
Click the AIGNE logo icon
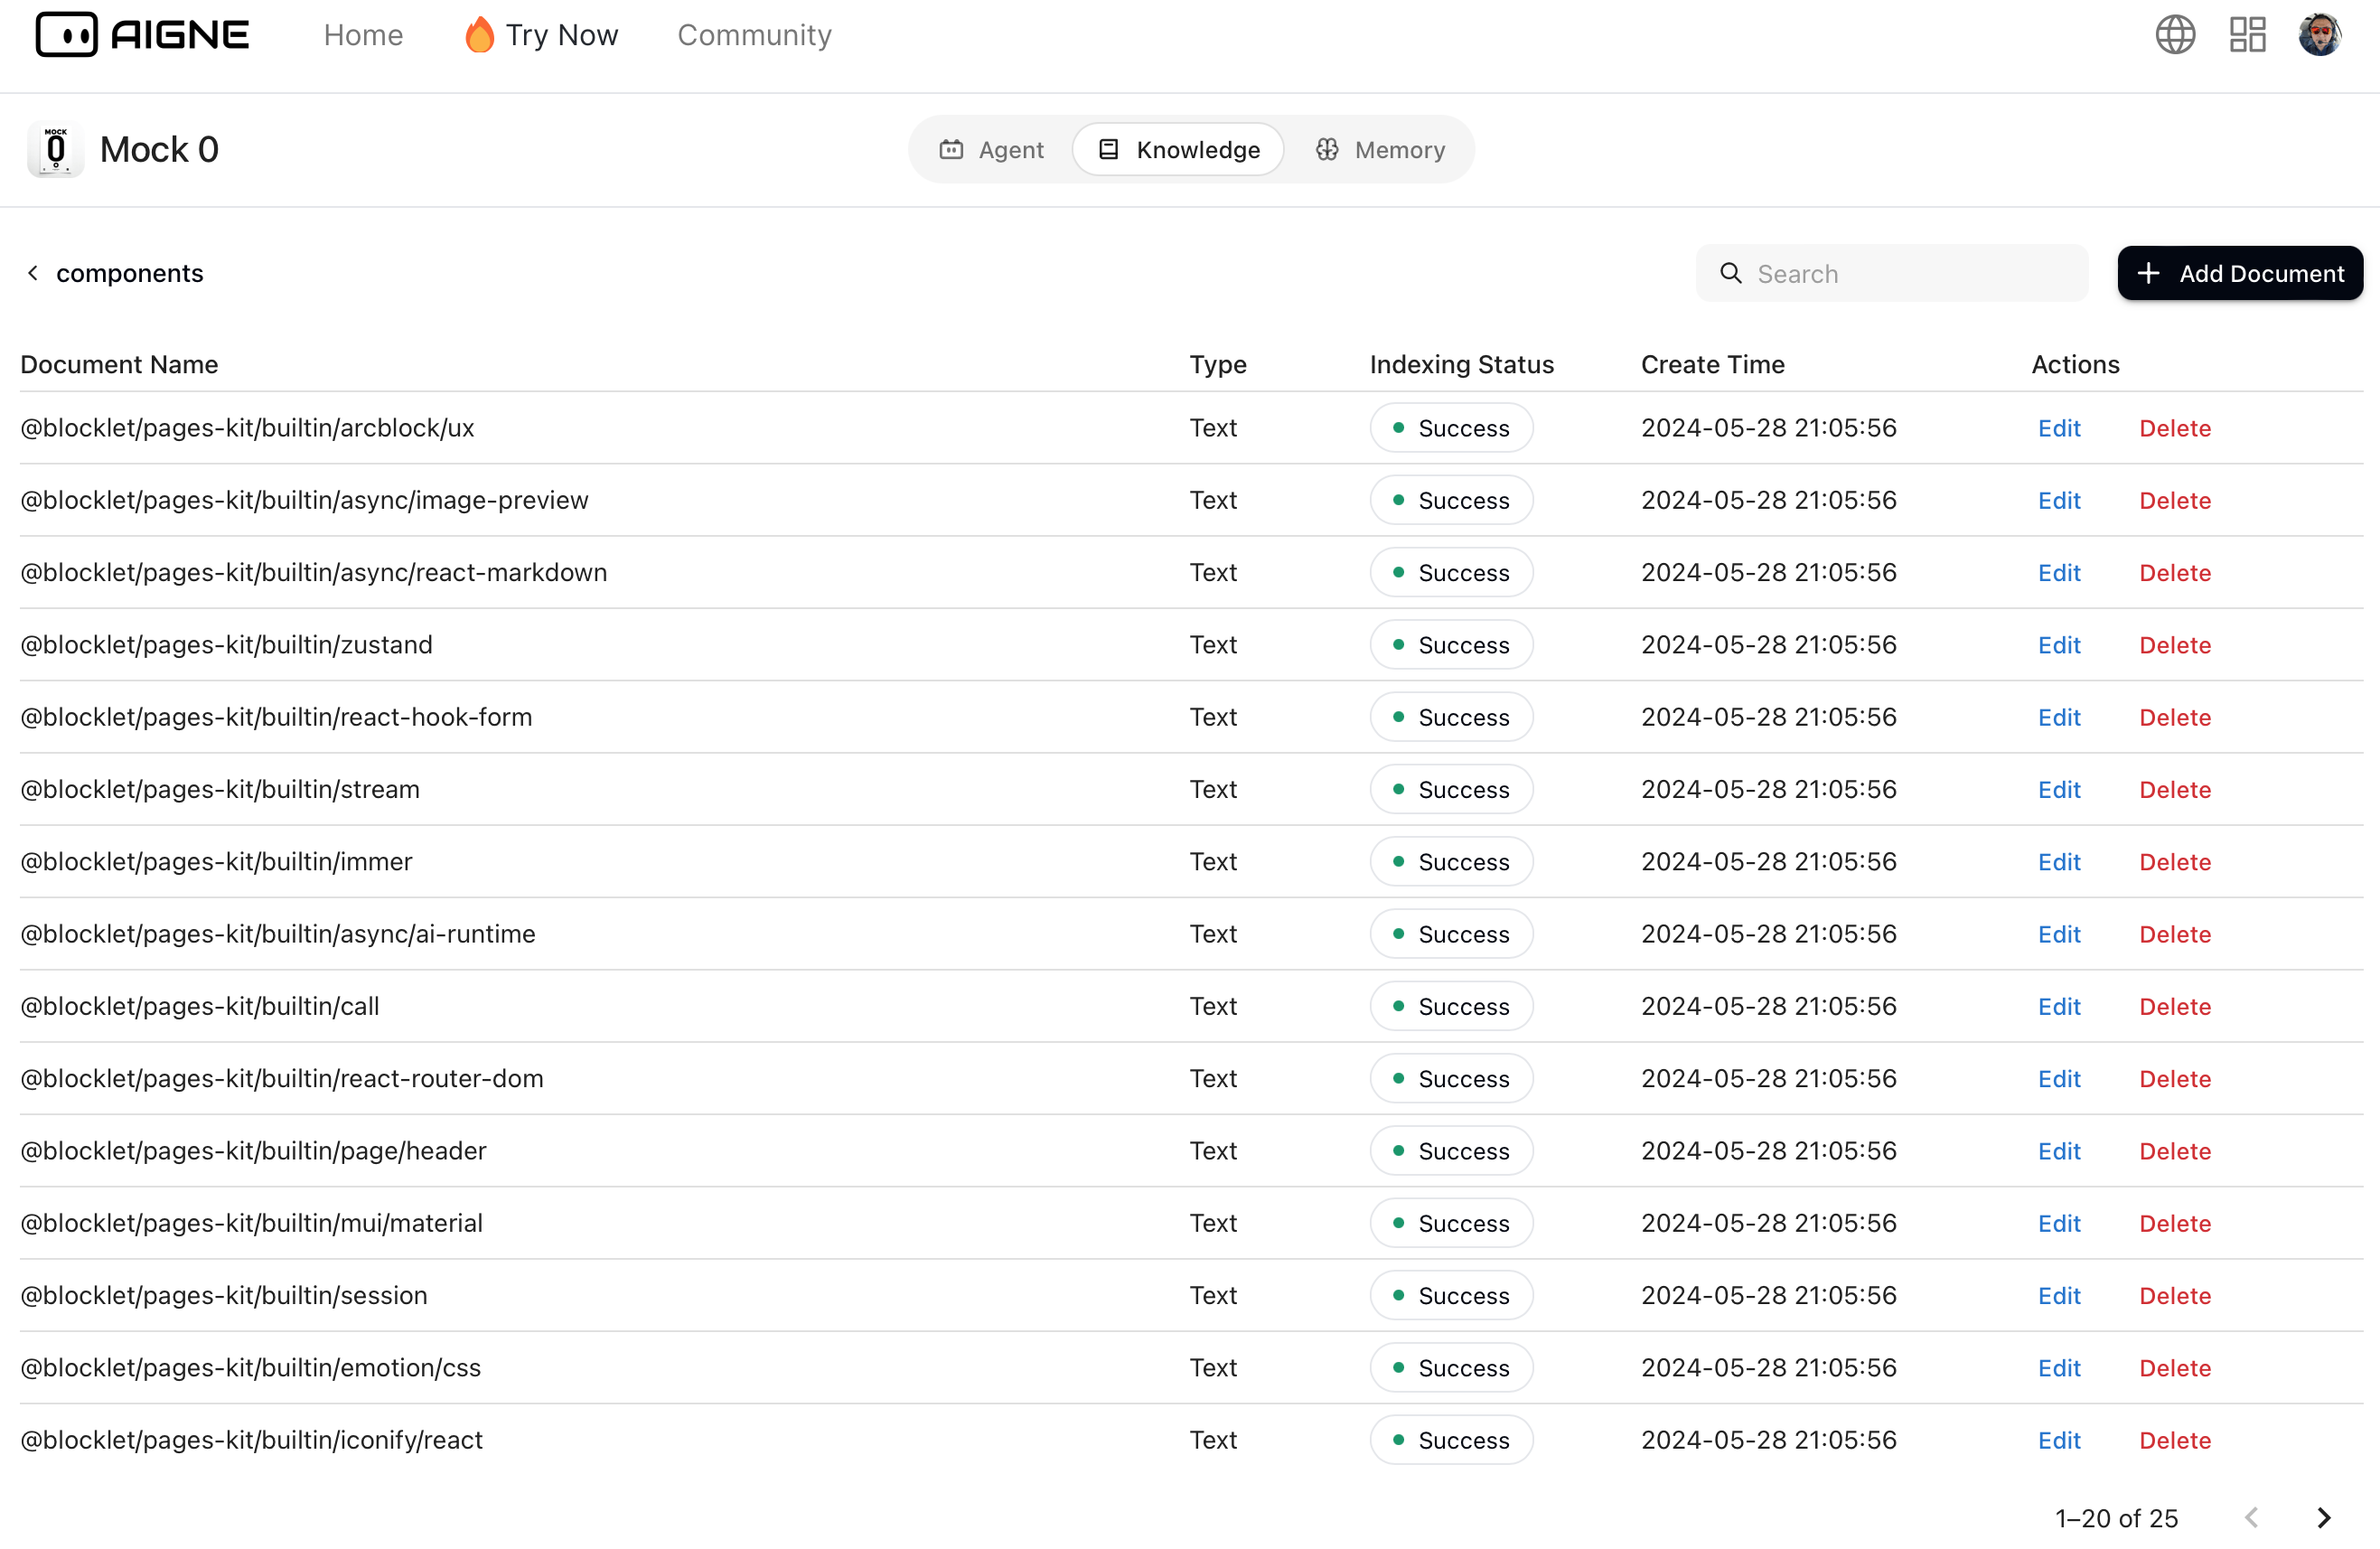coord(66,35)
